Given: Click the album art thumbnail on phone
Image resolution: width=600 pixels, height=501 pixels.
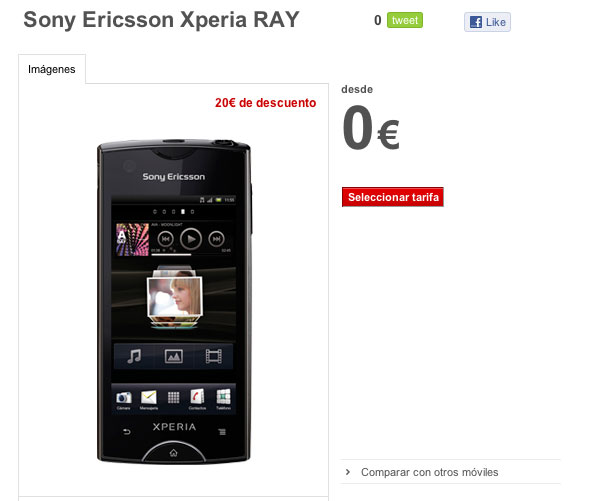Looking at the screenshot, I should point(132,240).
